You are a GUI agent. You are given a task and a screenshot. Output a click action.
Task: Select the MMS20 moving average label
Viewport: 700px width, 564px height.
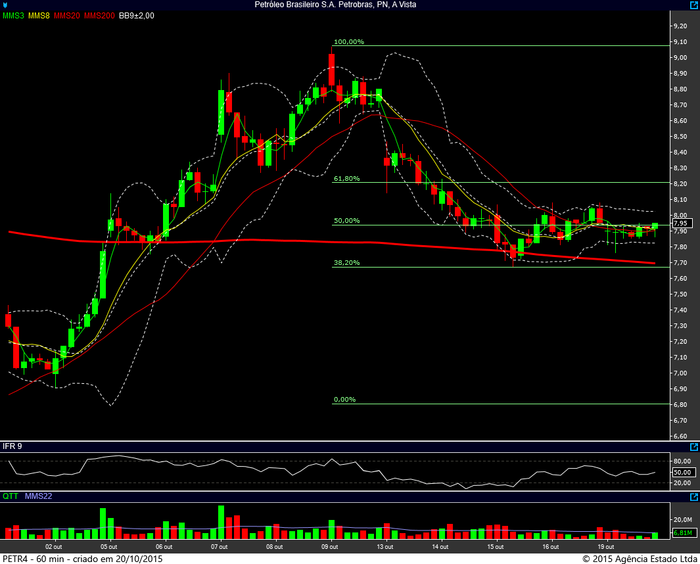pos(68,17)
